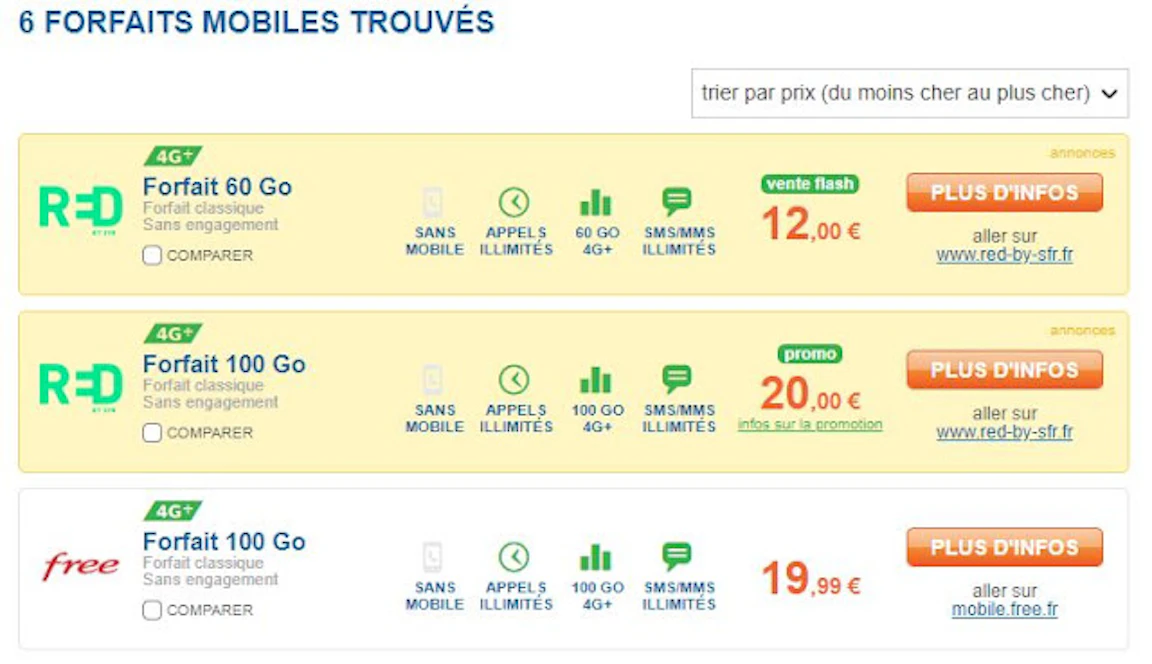
Task: Click the SMS/MMS speech bubble icon in RED 100 Go offer
Action: (677, 380)
